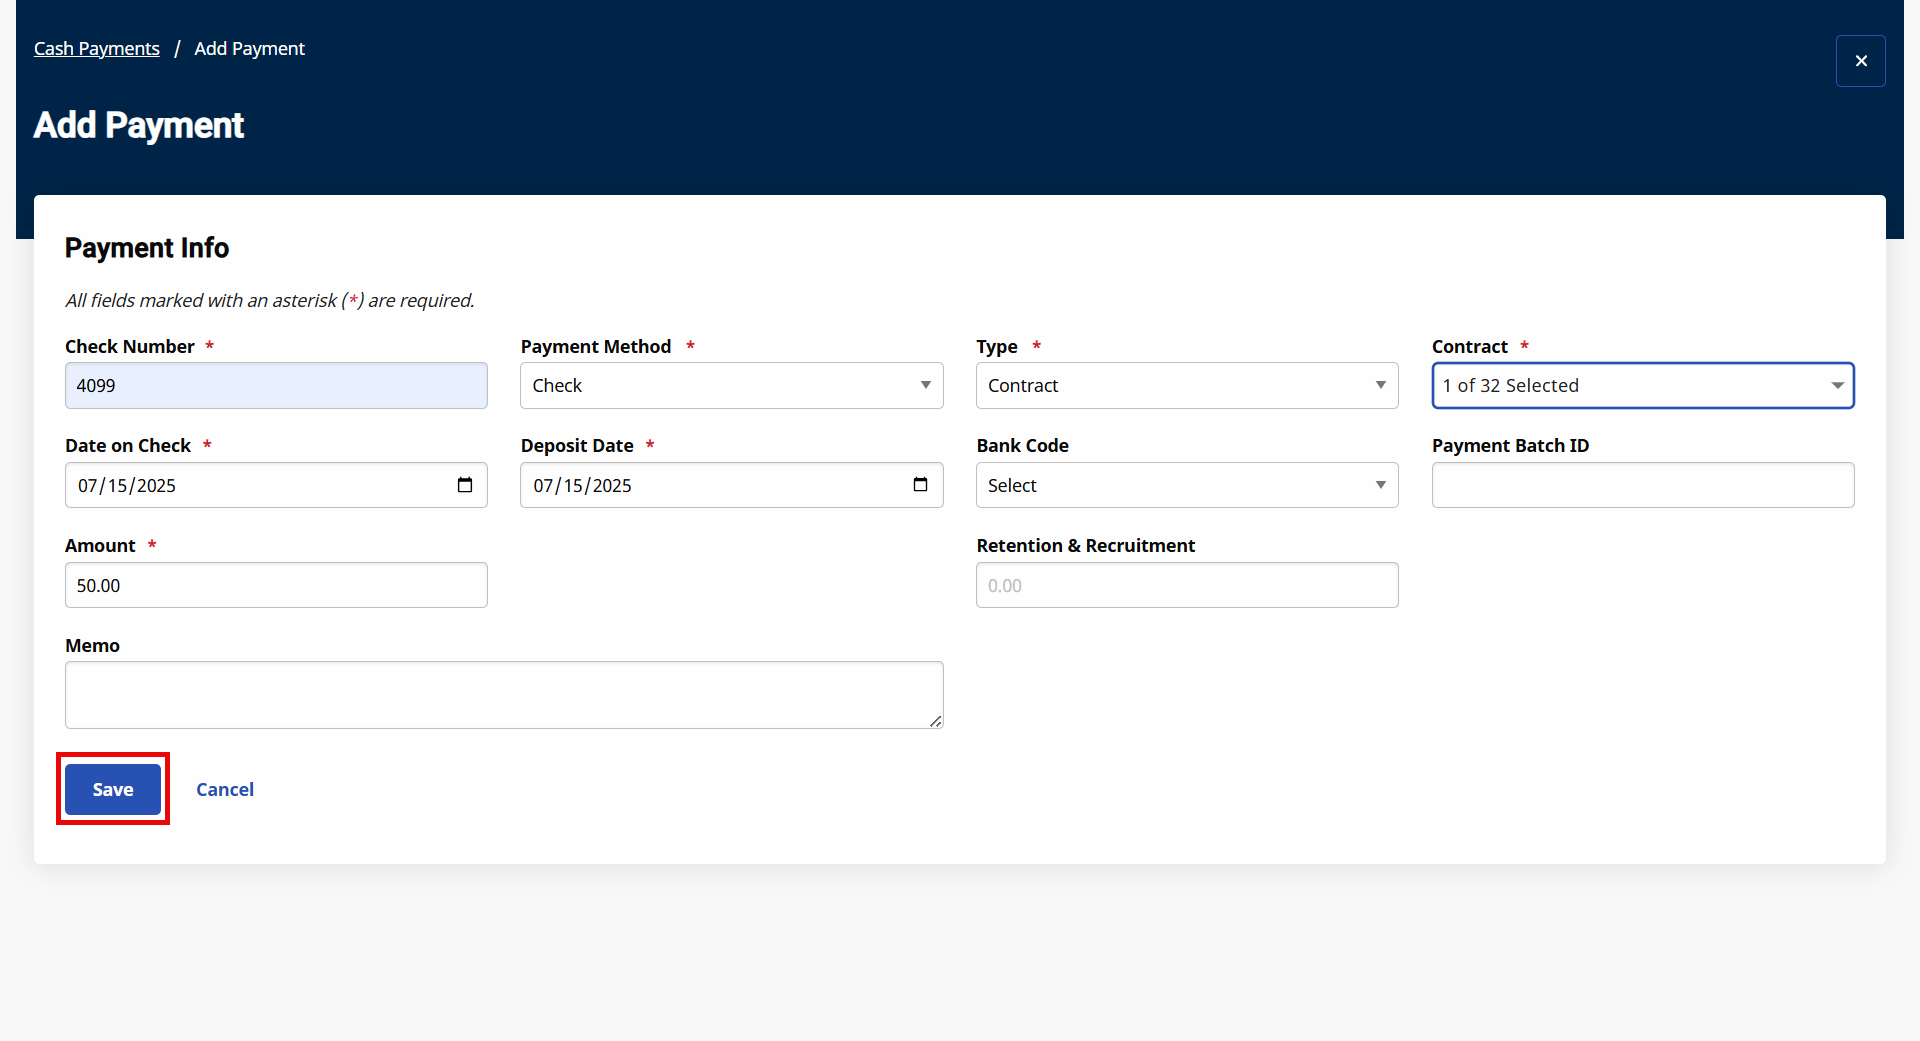This screenshot has height=1041, width=1920.
Task: Expand the Bank Code select menu
Action: click(1186, 485)
